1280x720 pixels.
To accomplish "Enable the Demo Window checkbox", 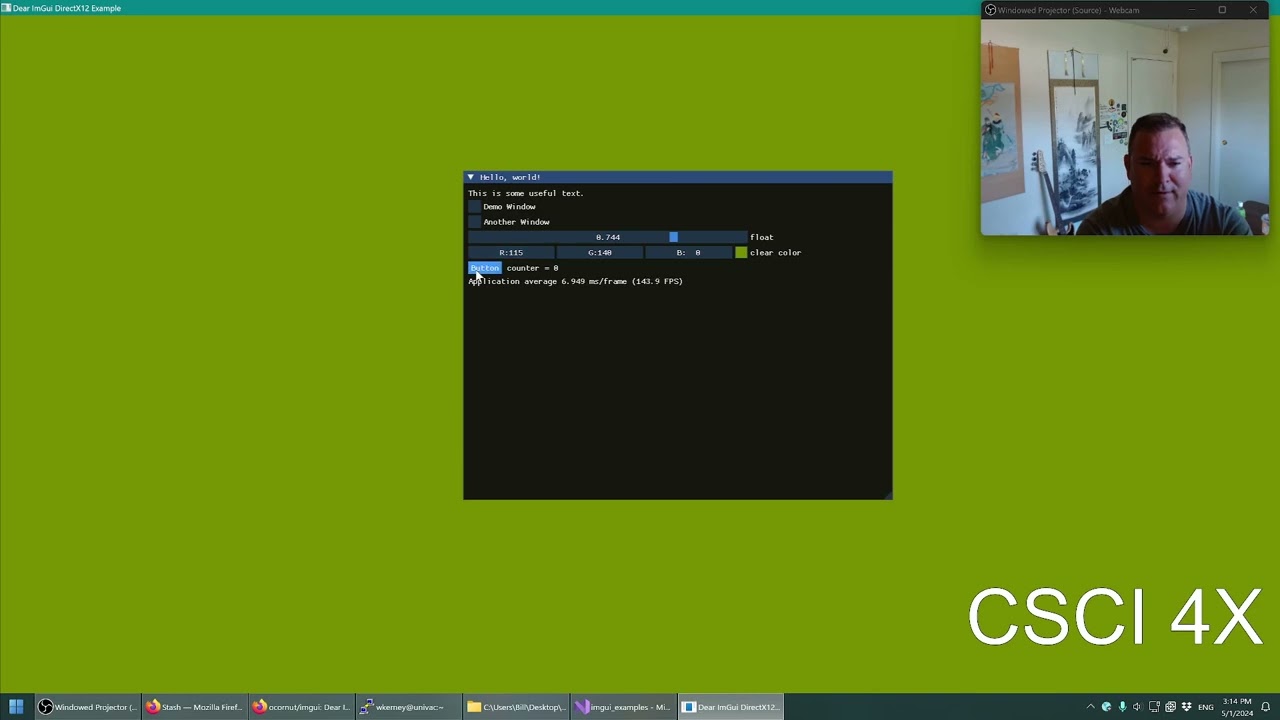I will 474,207.
